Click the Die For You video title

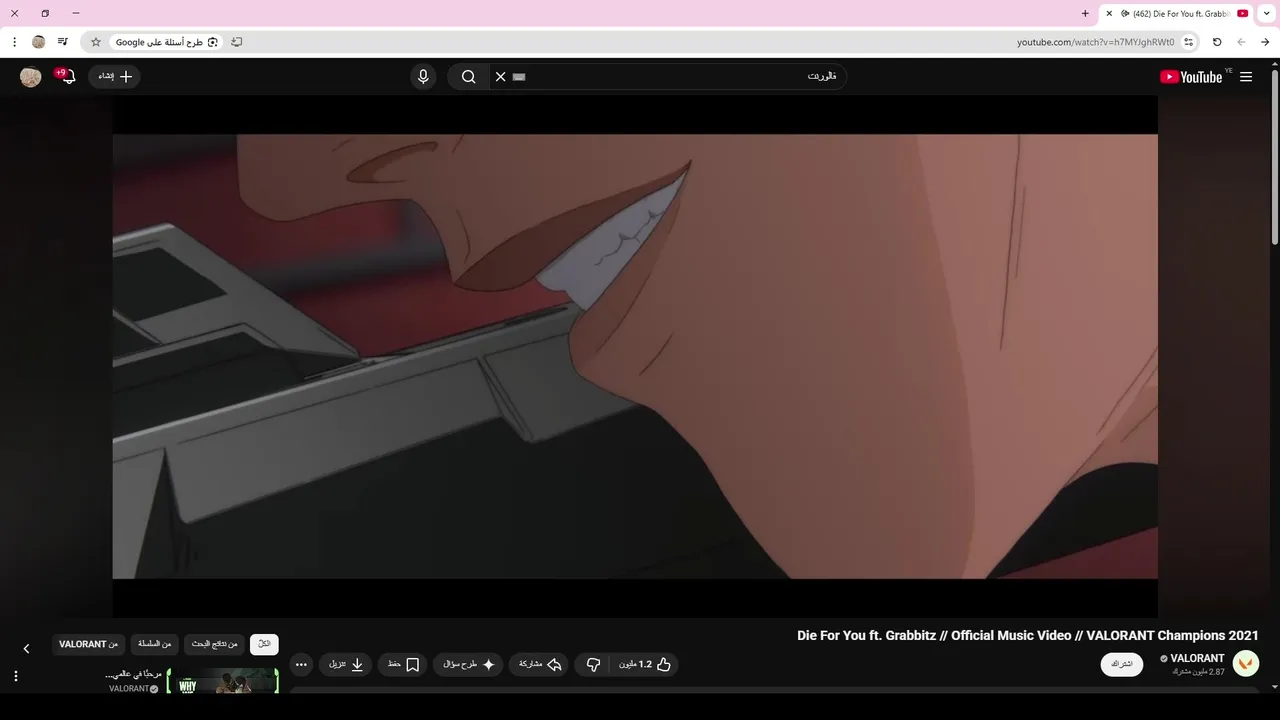1027,635
